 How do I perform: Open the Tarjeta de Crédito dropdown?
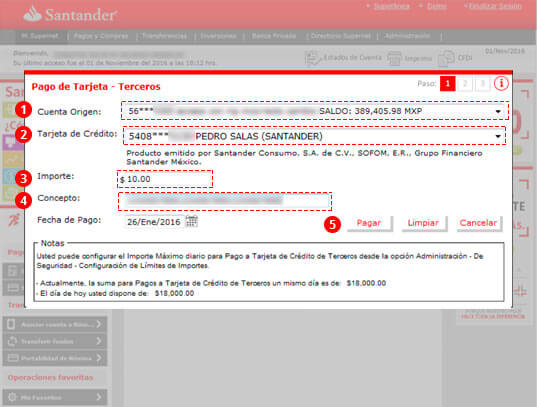click(314, 136)
